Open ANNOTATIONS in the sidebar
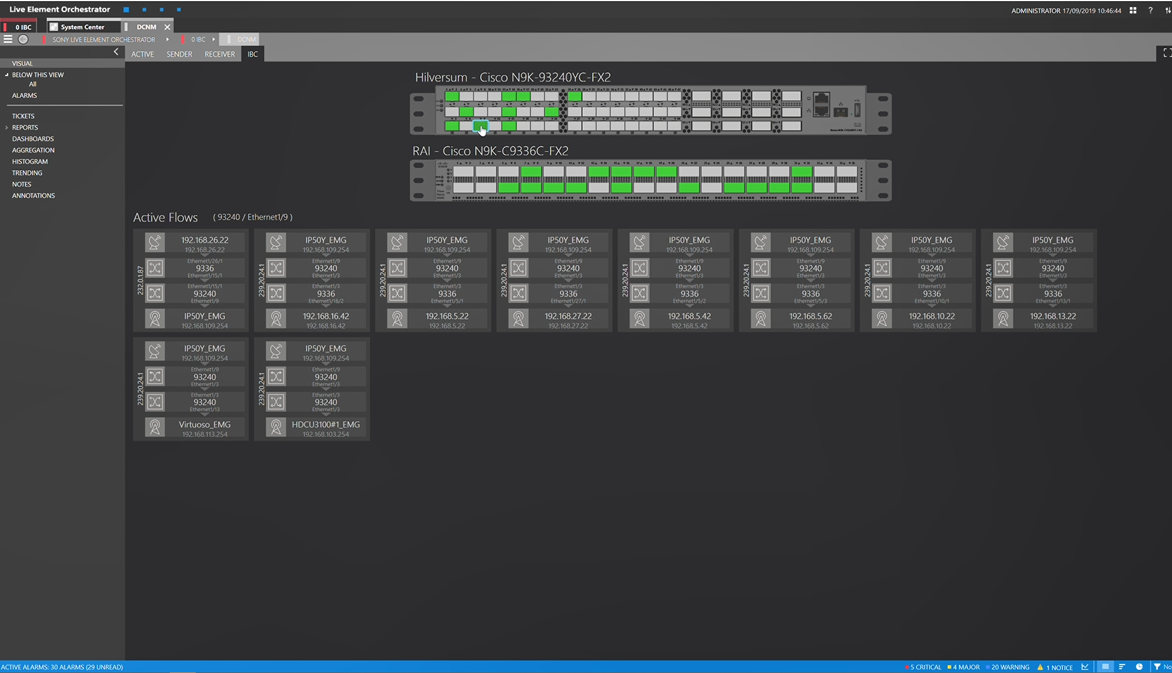1172x673 pixels. [34, 196]
